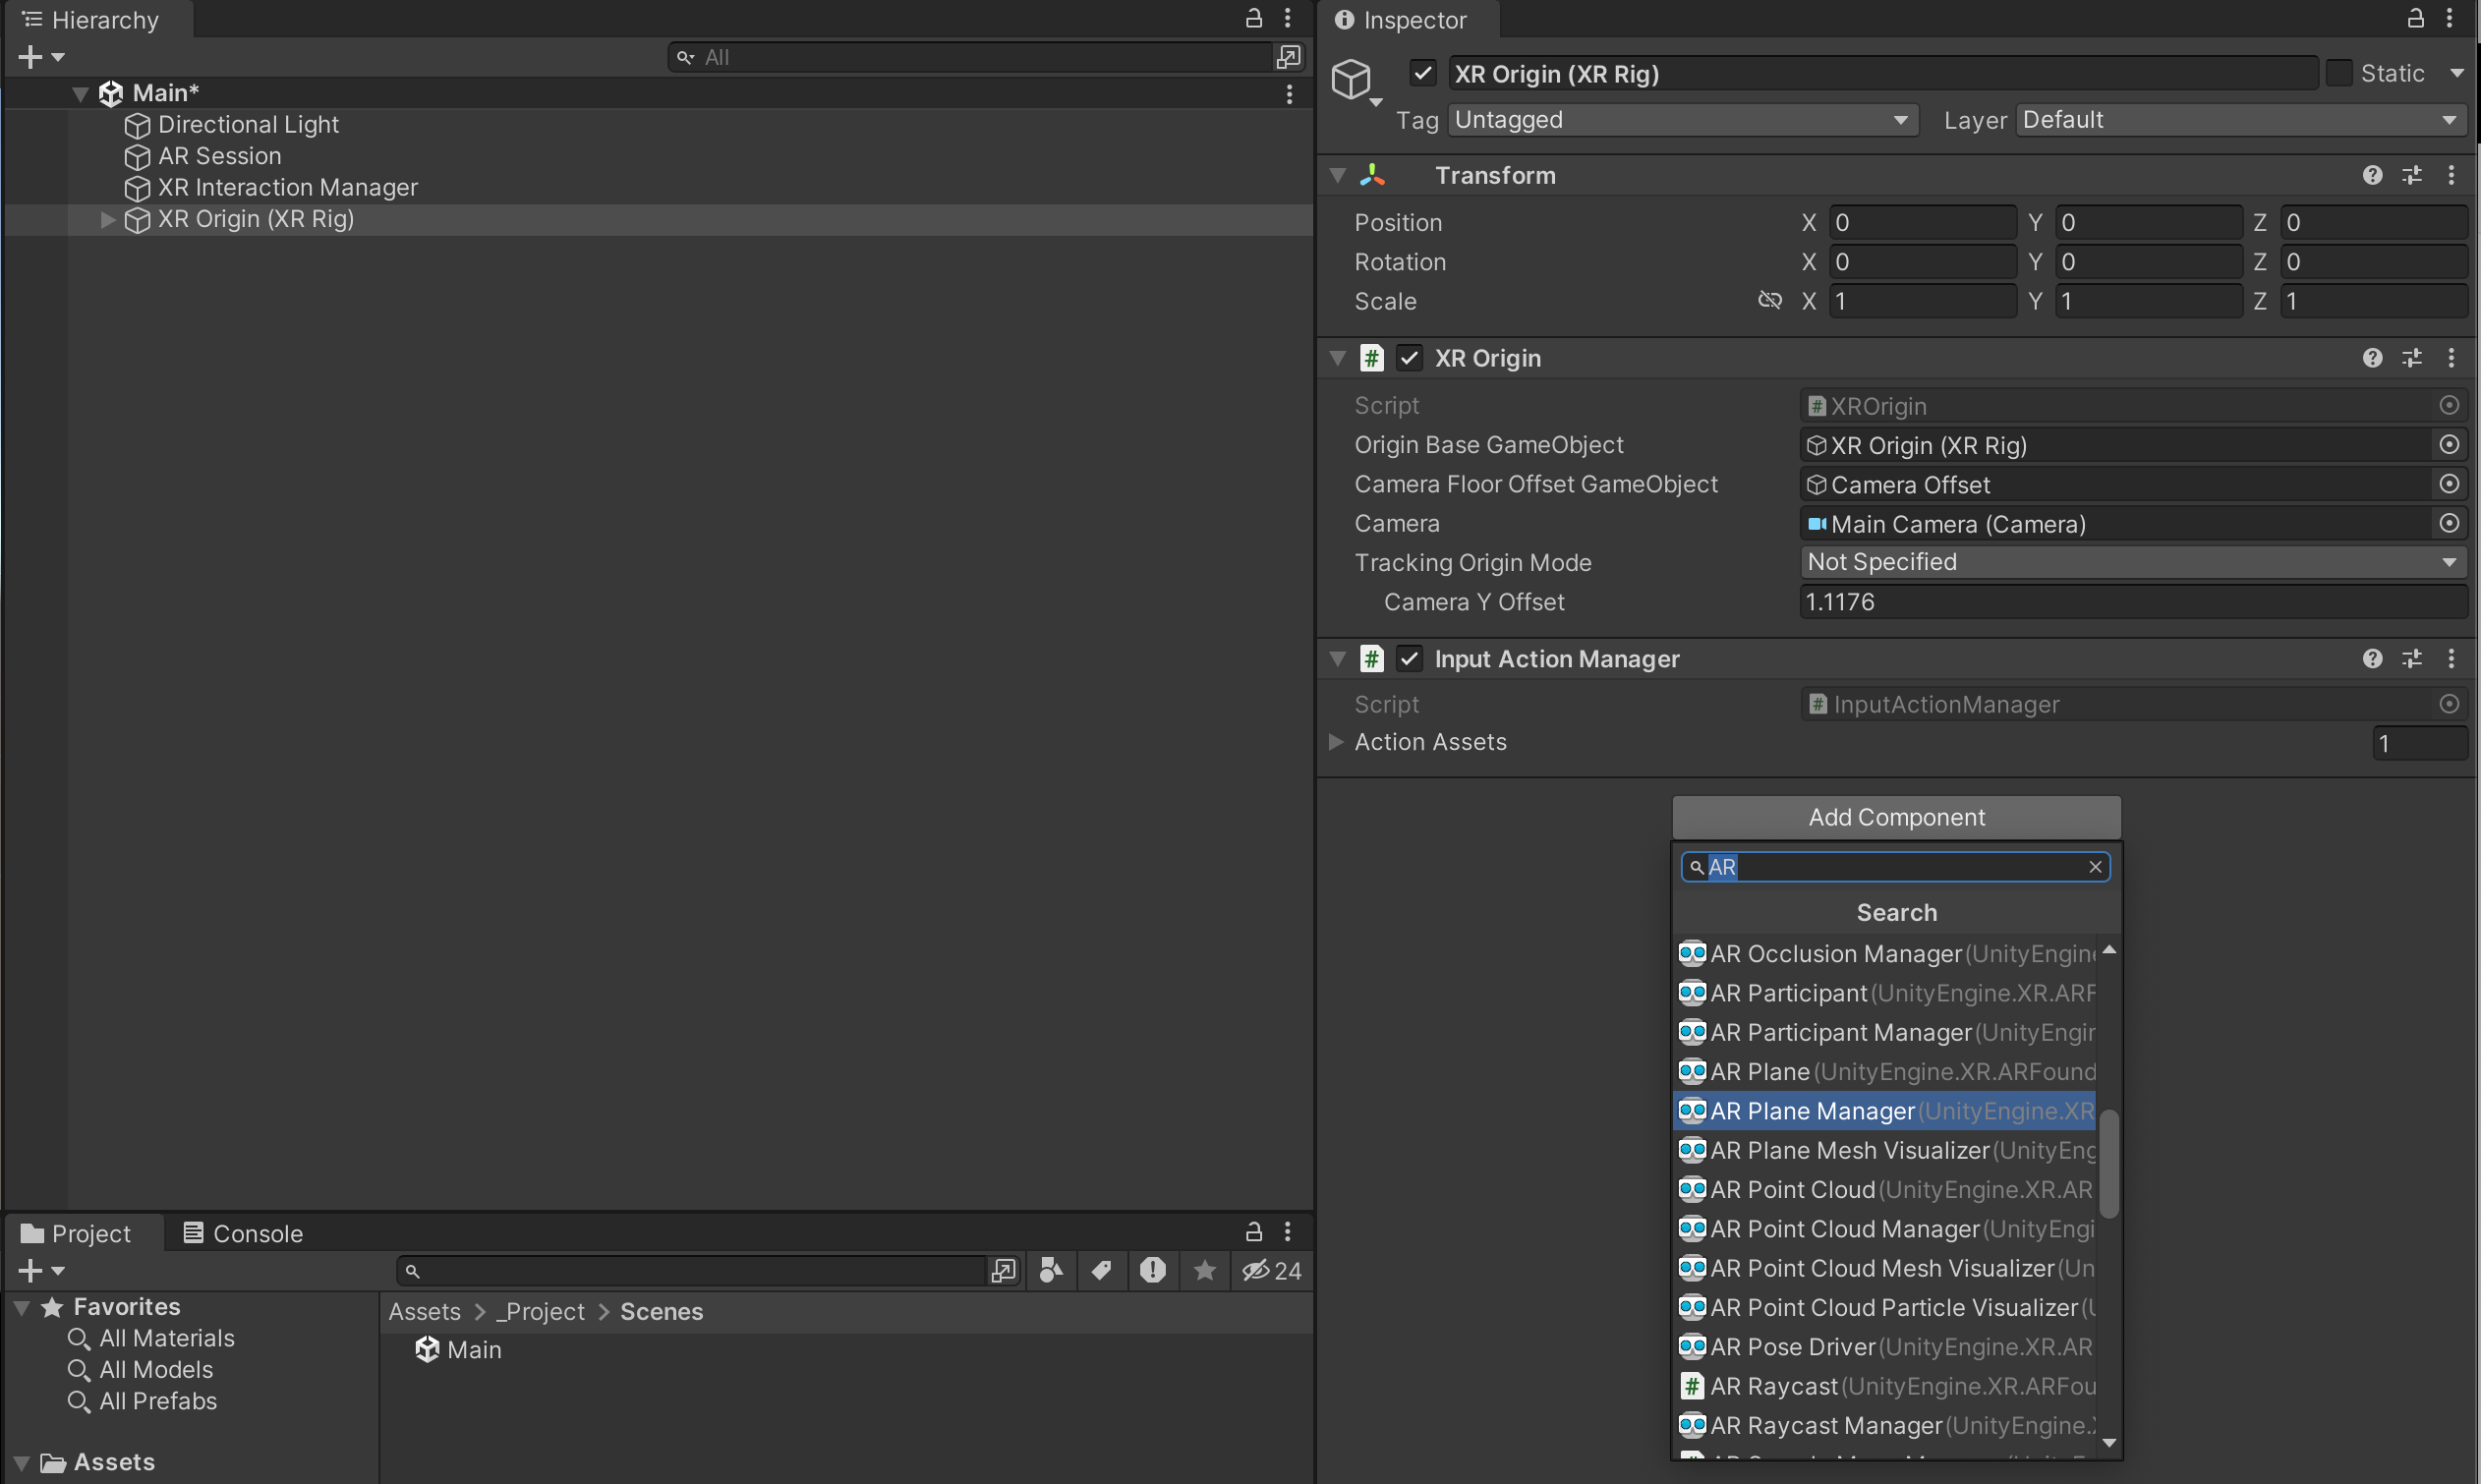2481x1484 pixels.
Task: Click the Add Component button
Action: [x=1896, y=818]
